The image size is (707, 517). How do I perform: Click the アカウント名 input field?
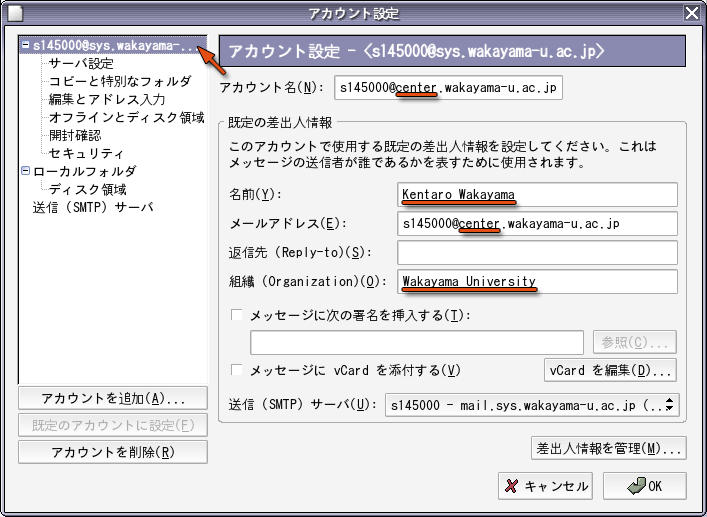(448, 87)
